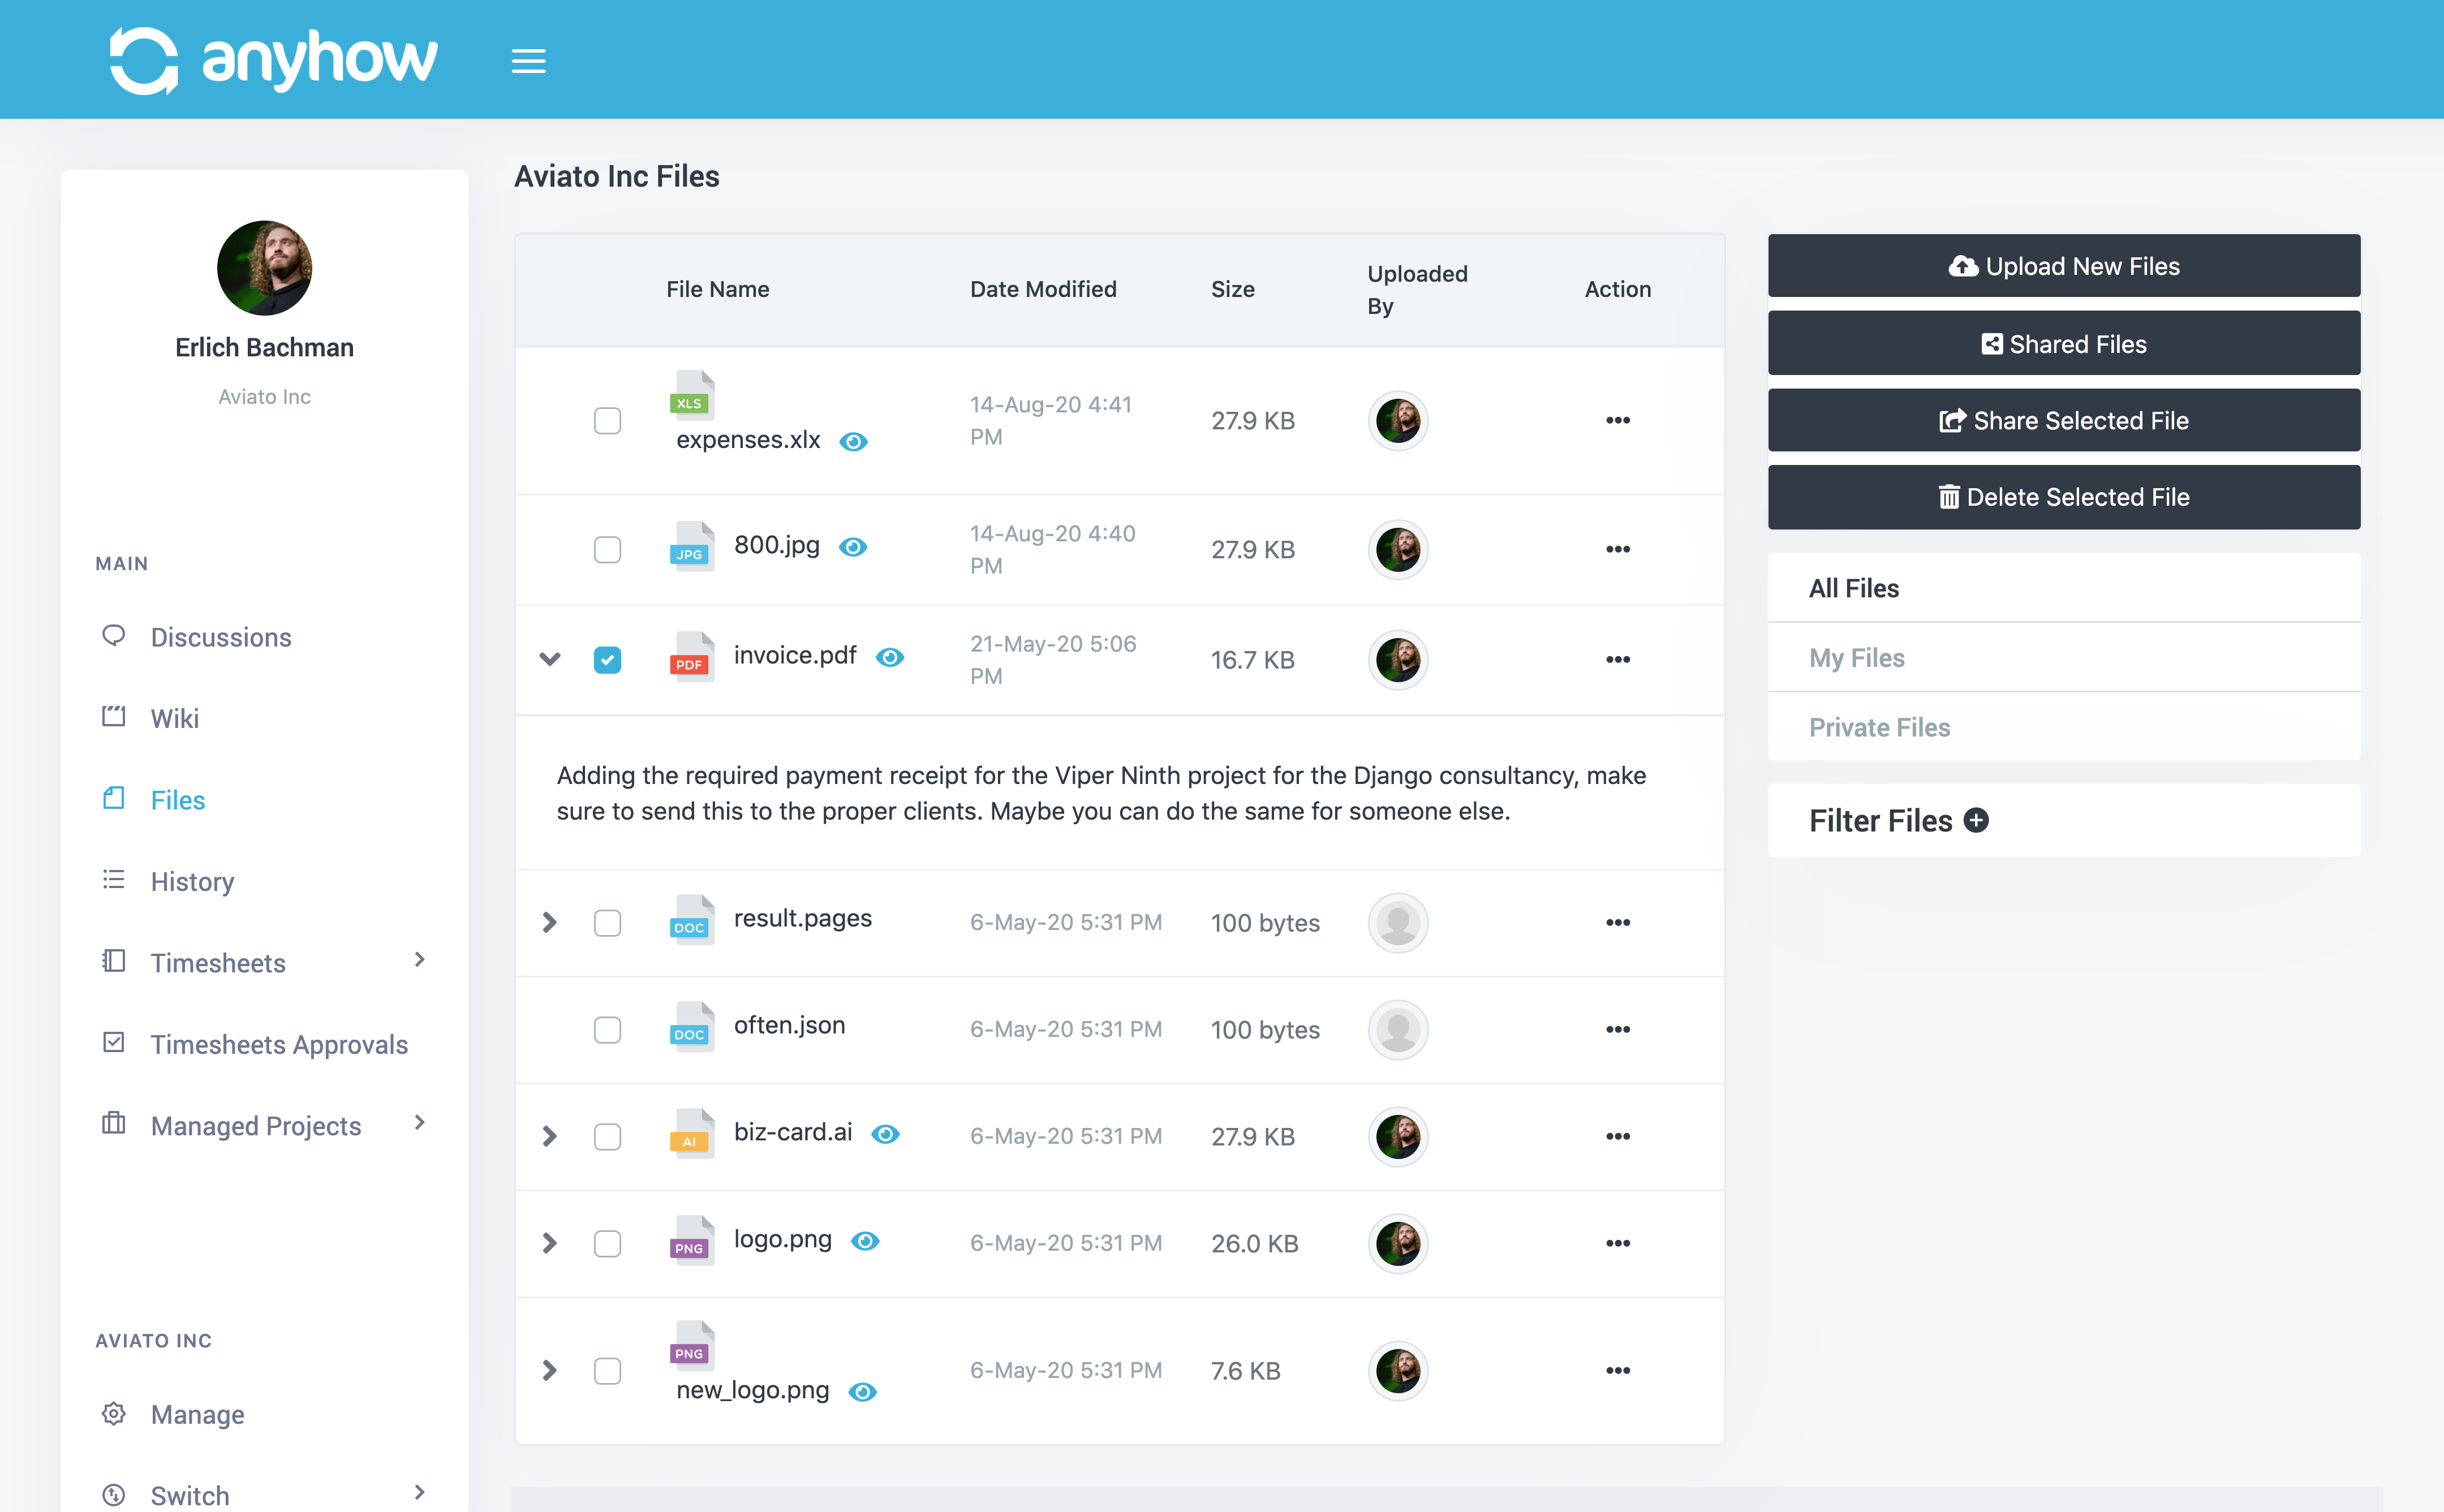Select Discussions in the sidebar
The image size is (2444, 1512).
[x=220, y=637]
